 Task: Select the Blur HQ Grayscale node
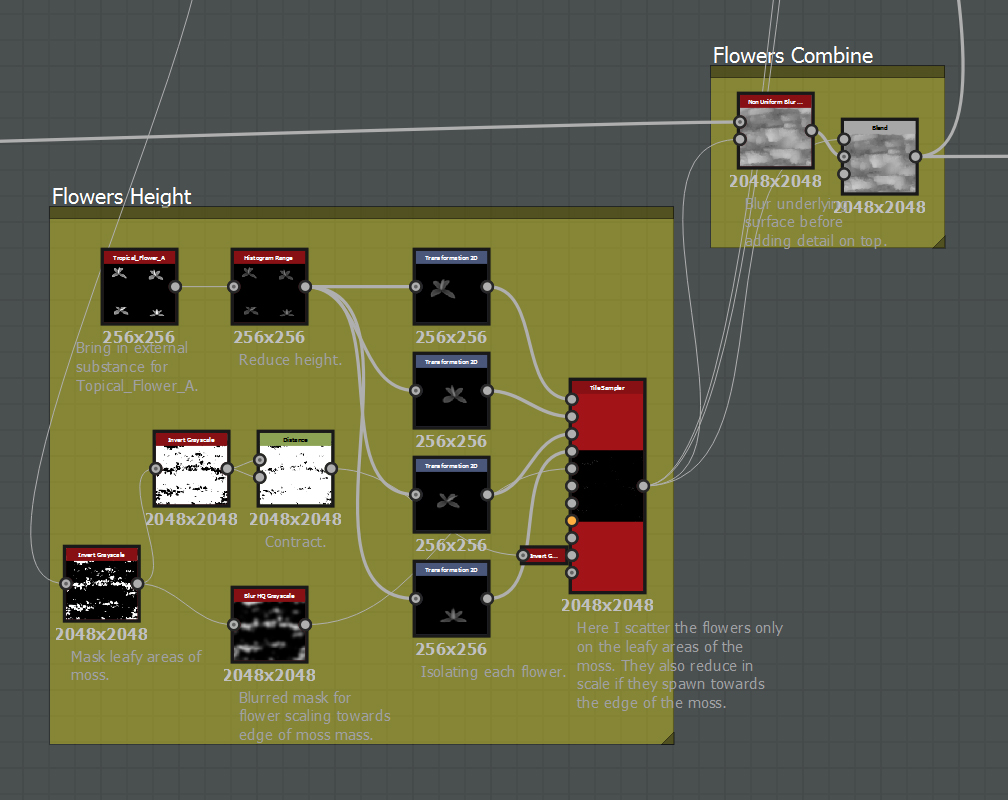[x=270, y=622]
